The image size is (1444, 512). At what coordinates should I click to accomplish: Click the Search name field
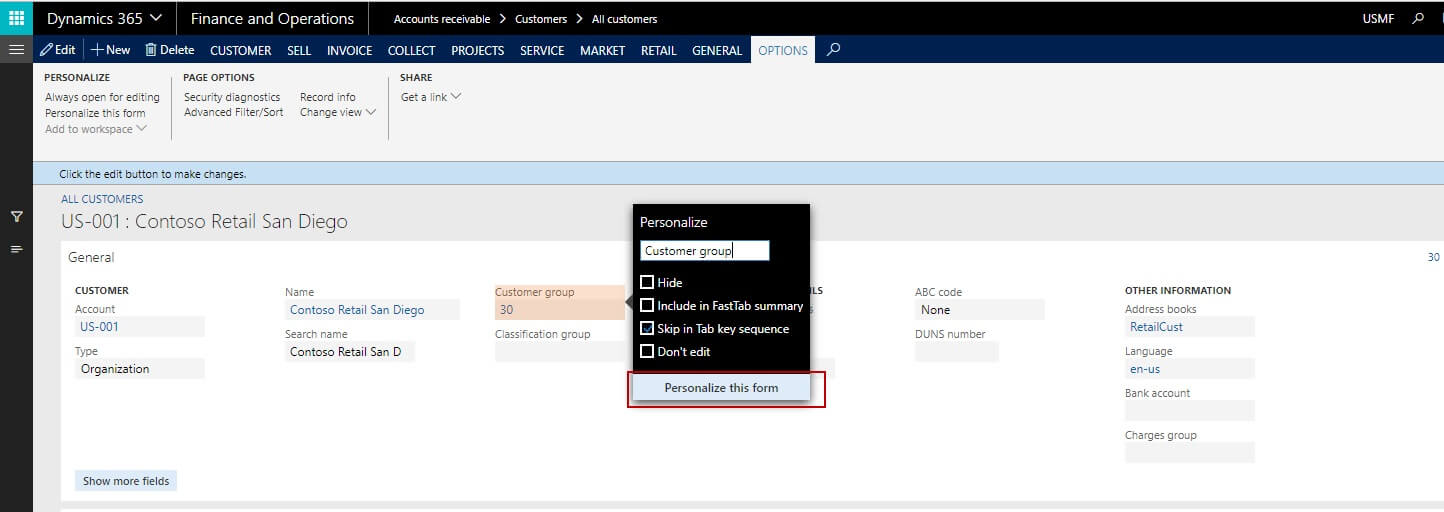coord(349,352)
